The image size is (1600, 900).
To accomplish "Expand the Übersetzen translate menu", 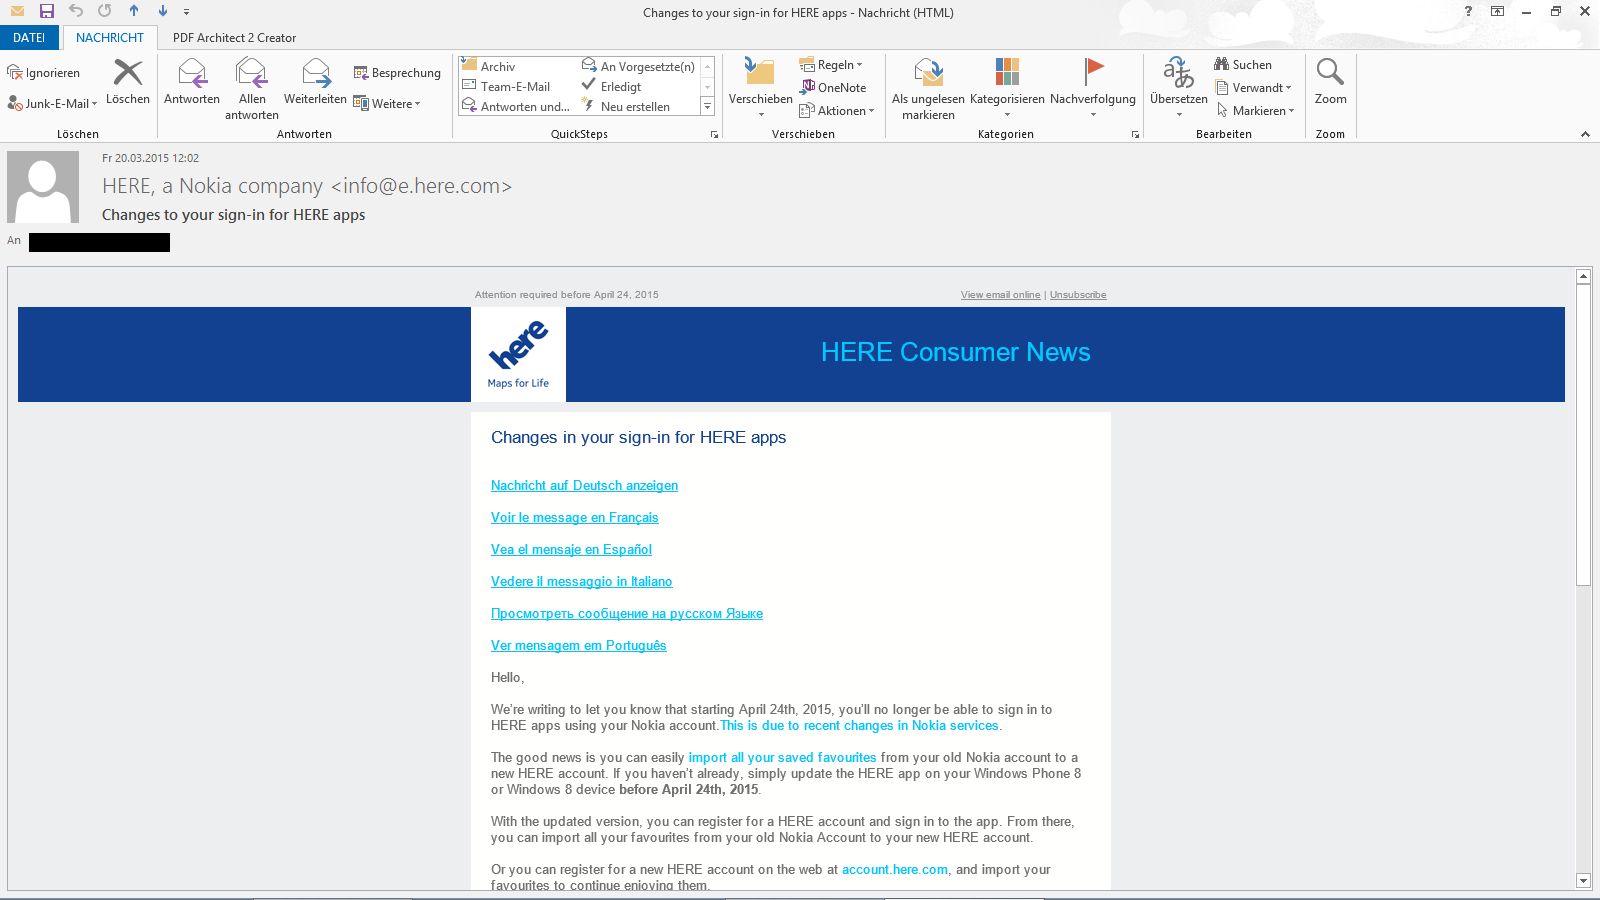I will coord(1178,88).
